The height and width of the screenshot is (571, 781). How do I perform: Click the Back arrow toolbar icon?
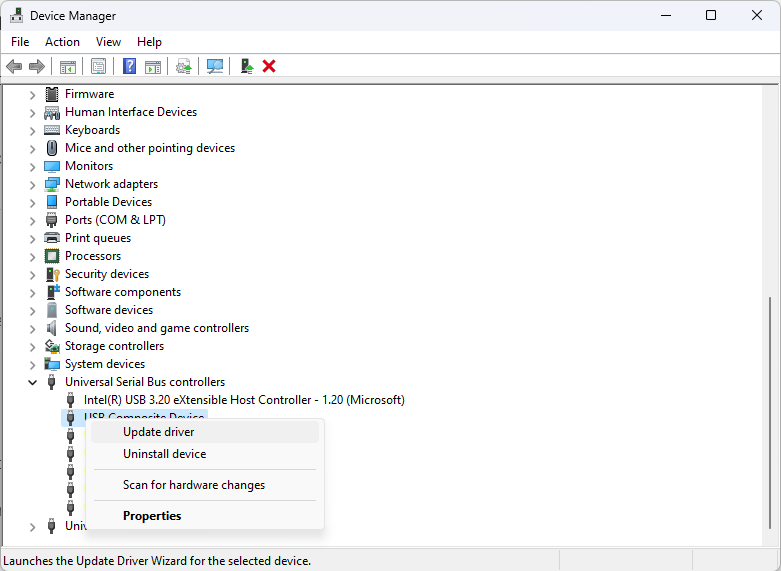(x=14, y=66)
